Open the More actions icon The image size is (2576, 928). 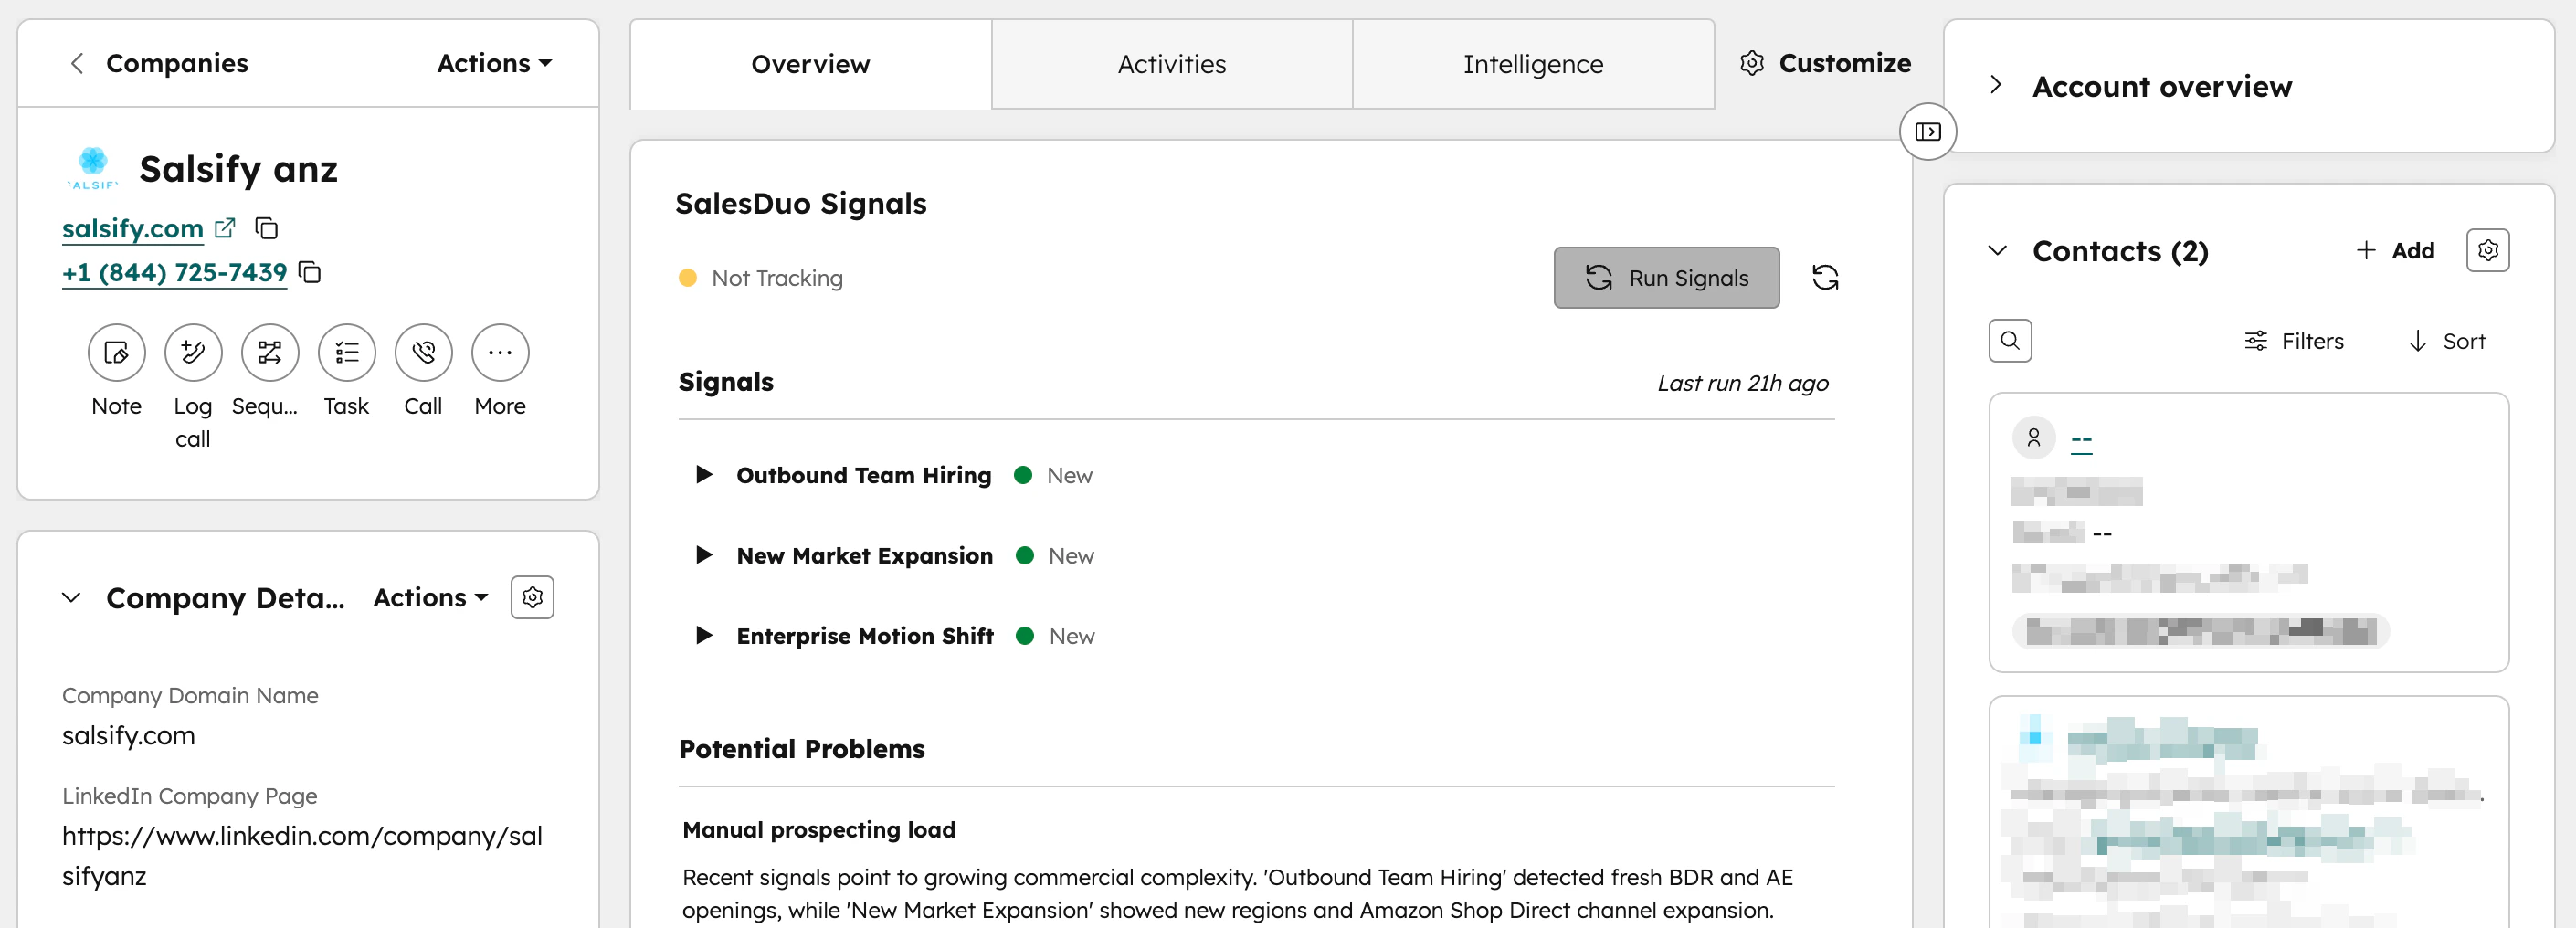[x=499, y=352]
